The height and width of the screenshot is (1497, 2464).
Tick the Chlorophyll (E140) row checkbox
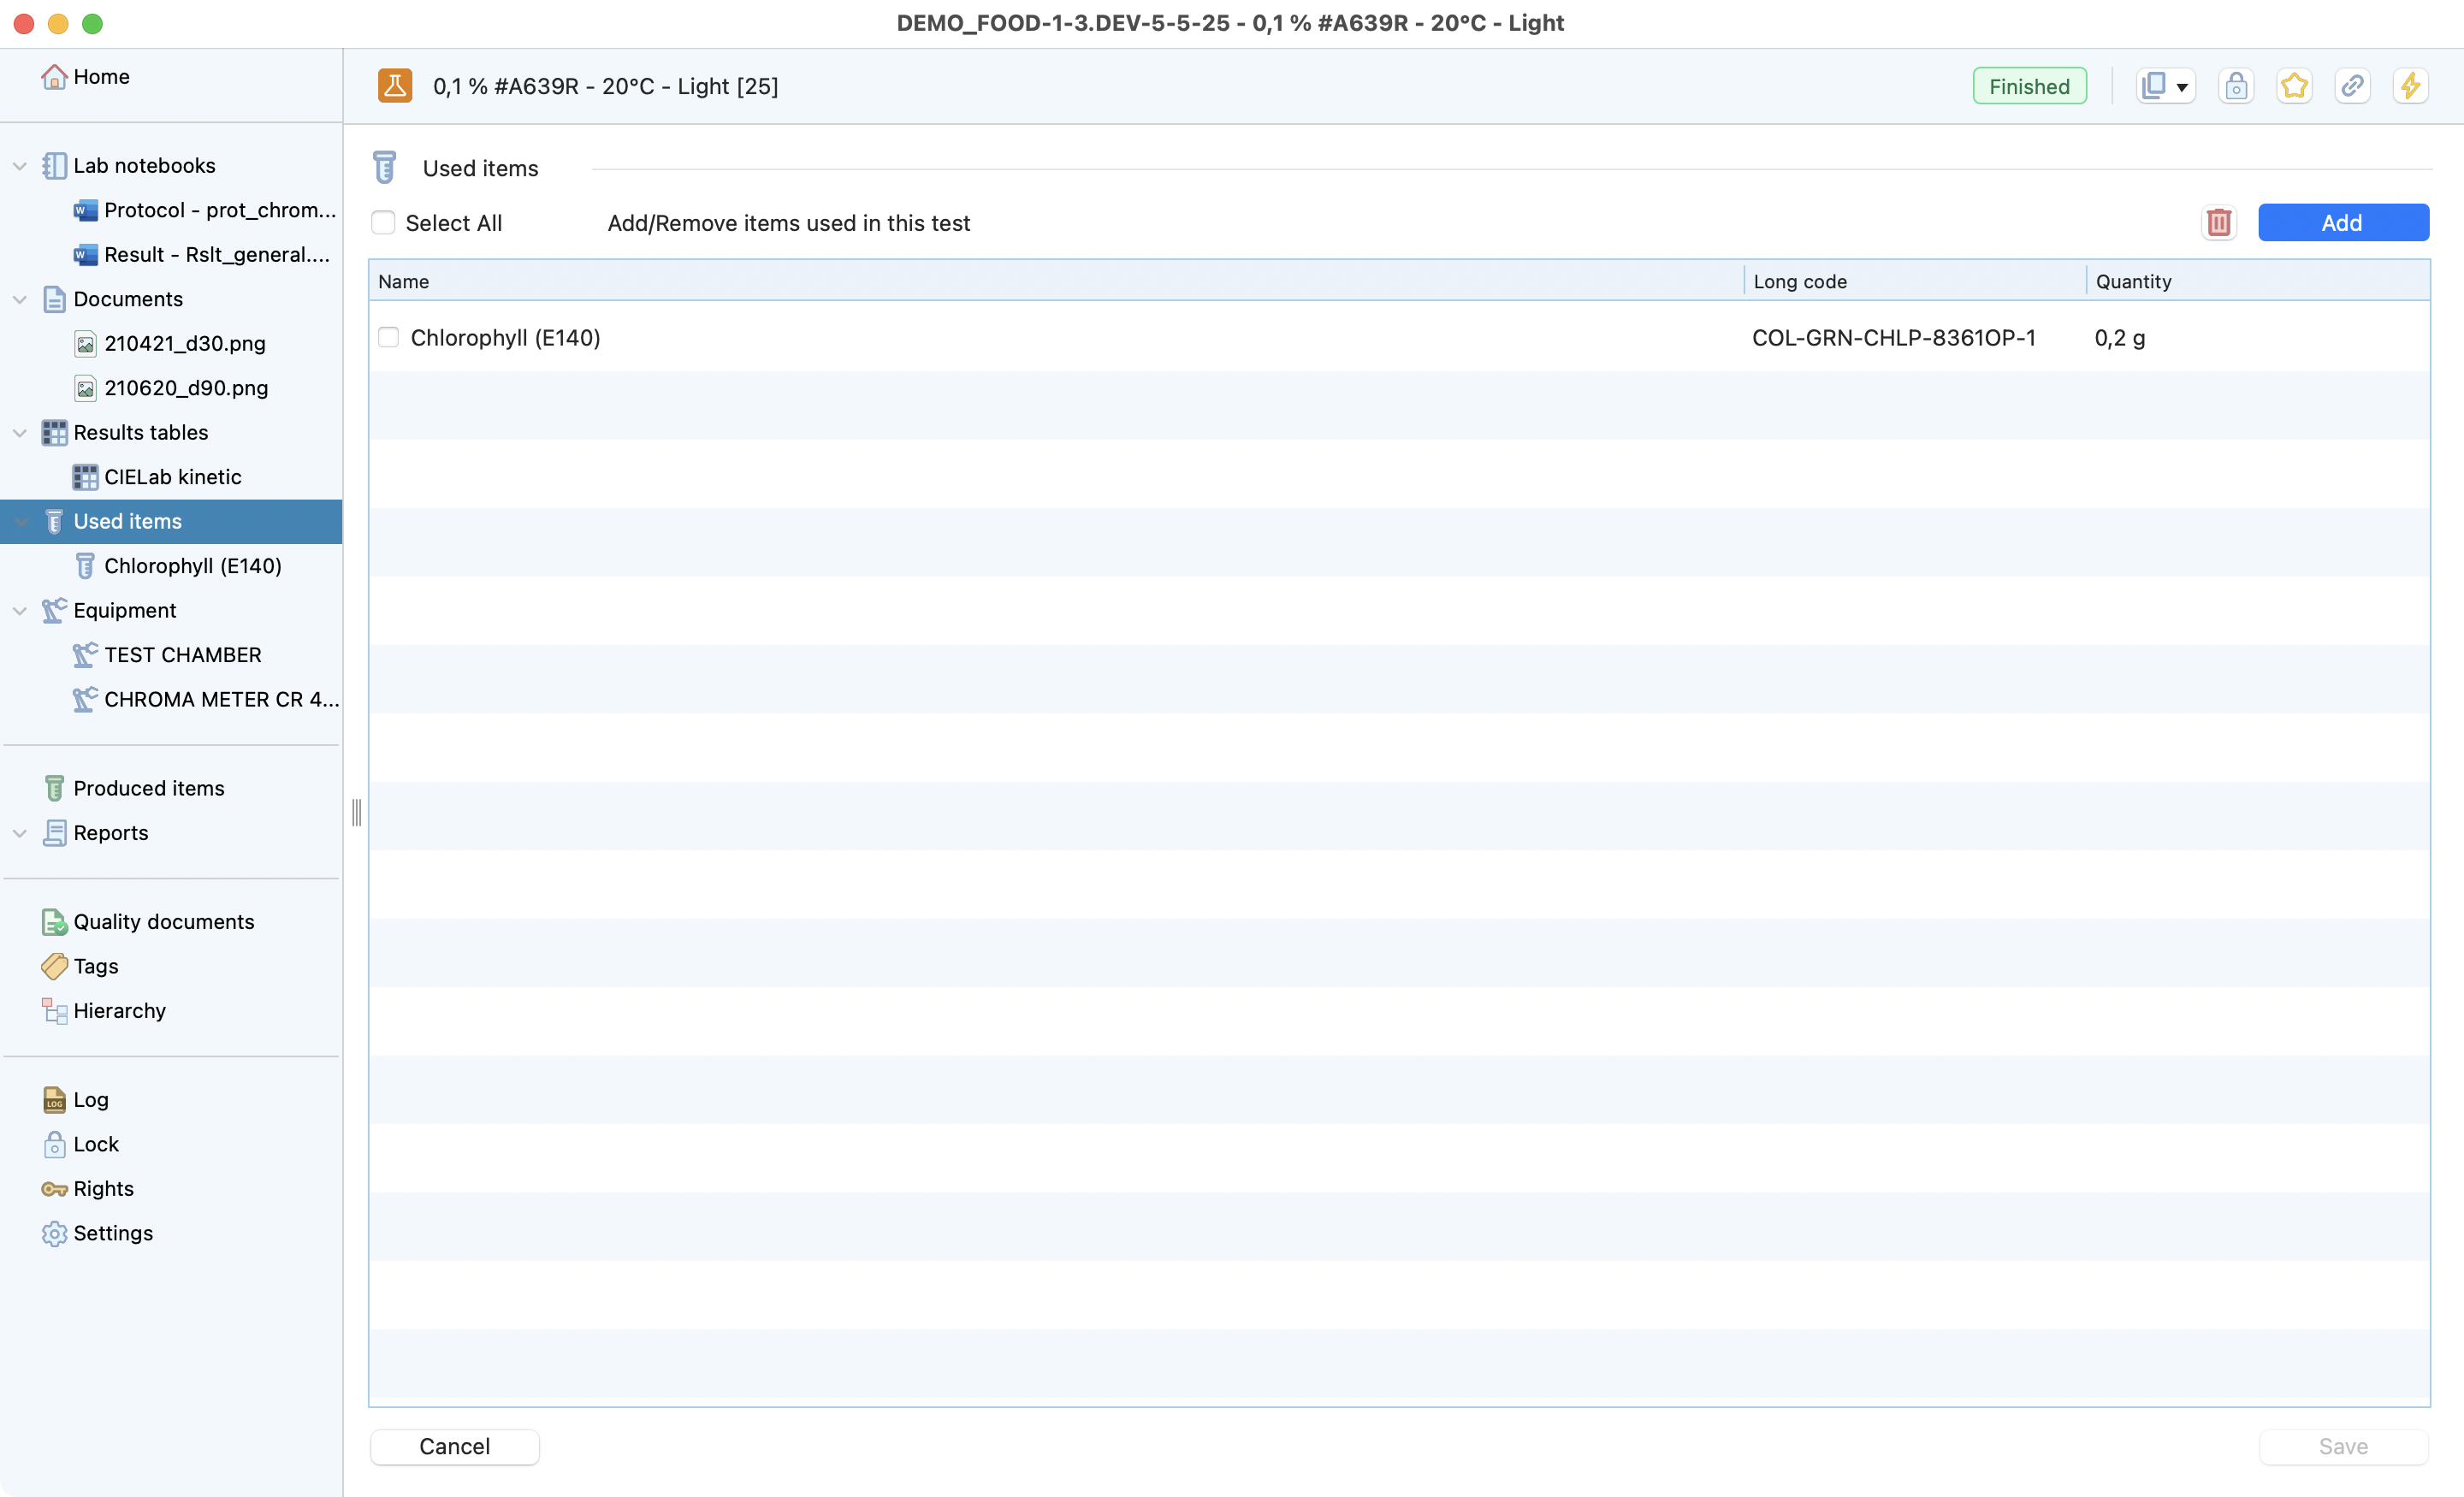[389, 337]
